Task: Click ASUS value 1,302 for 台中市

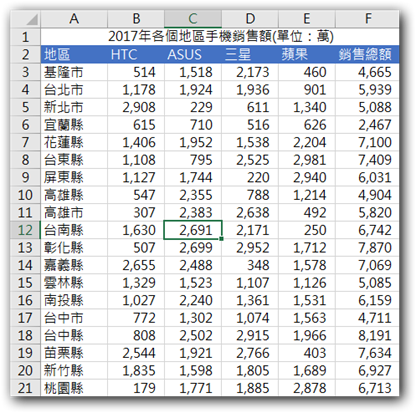Action: [193, 318]
